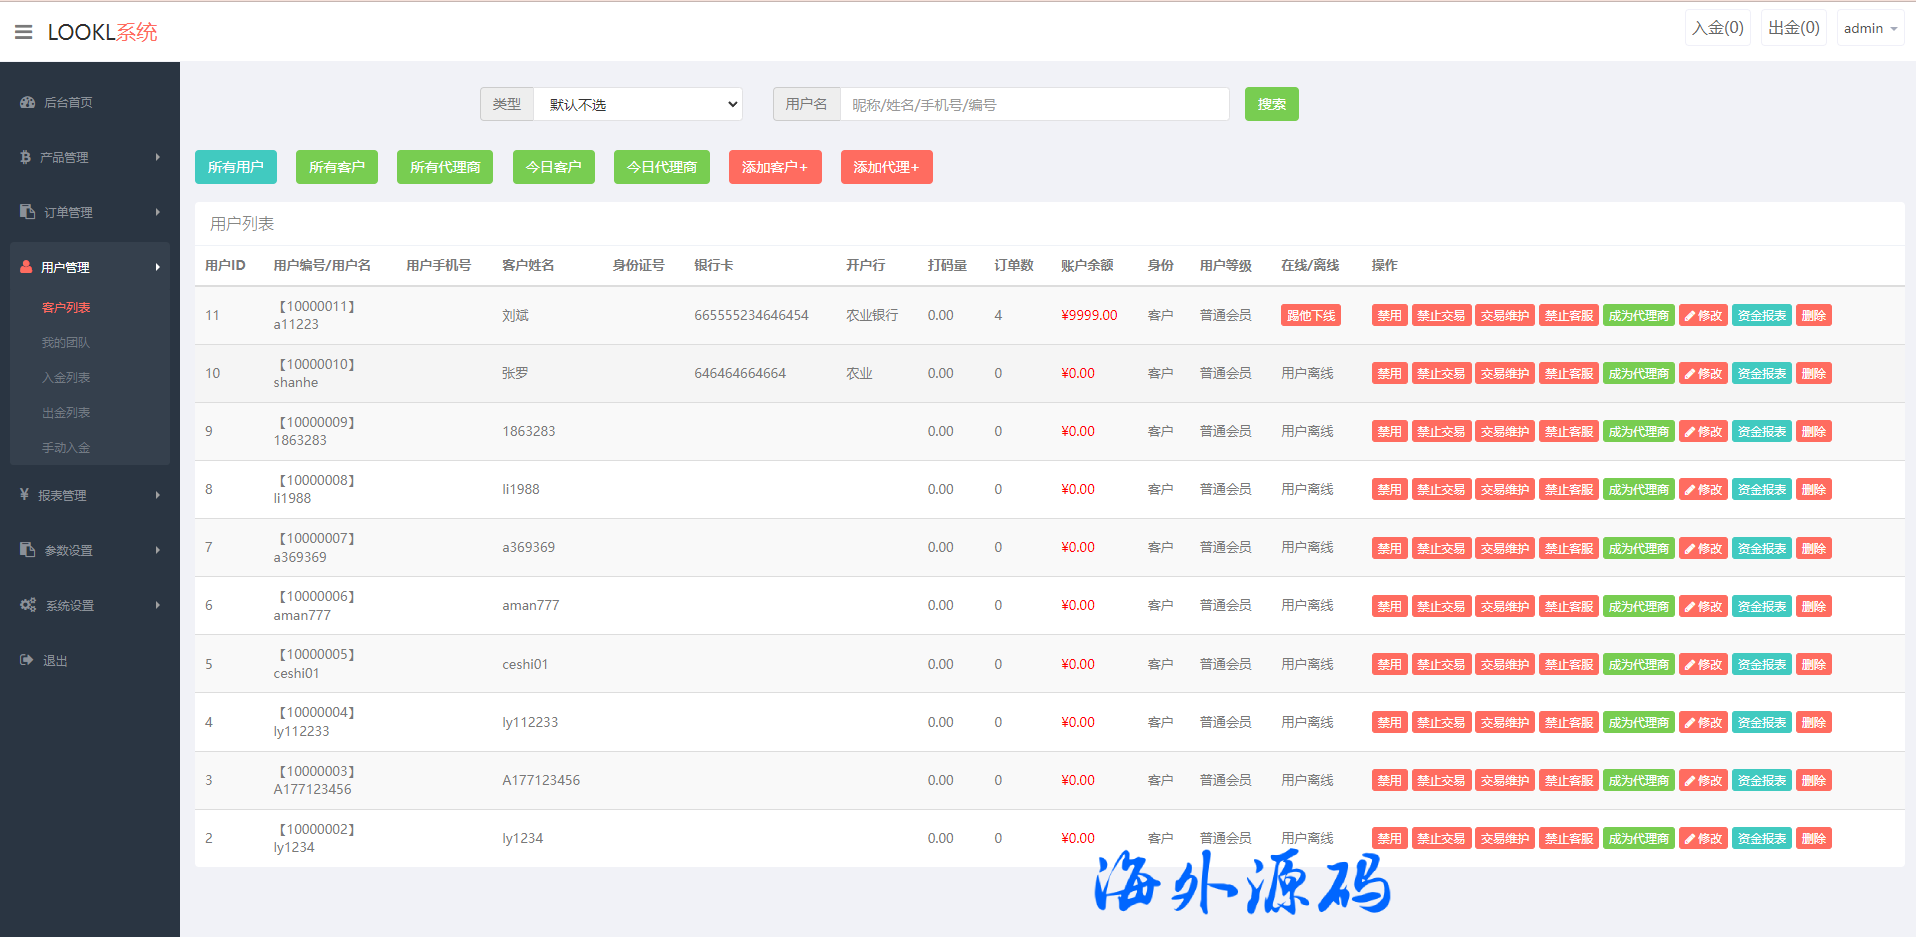This screenshot has width=1916, height=937.
Task: Click 成为代理商 for user 1863283
Action: coord(1638,432)
